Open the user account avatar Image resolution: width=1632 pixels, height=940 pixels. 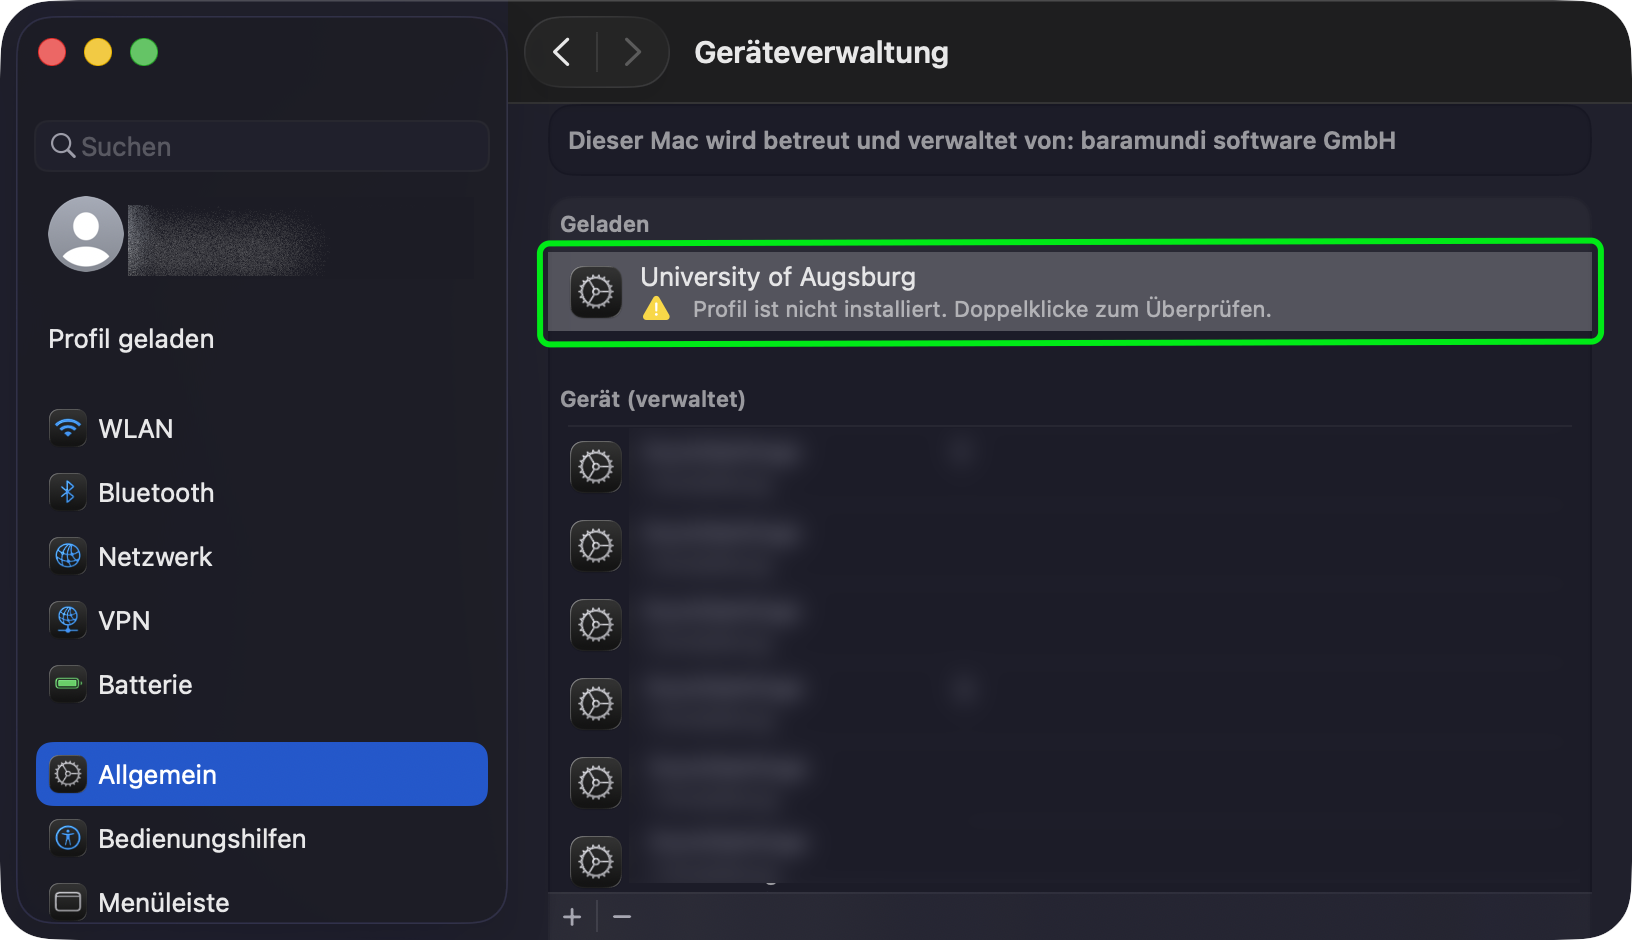tap(86, 234)
